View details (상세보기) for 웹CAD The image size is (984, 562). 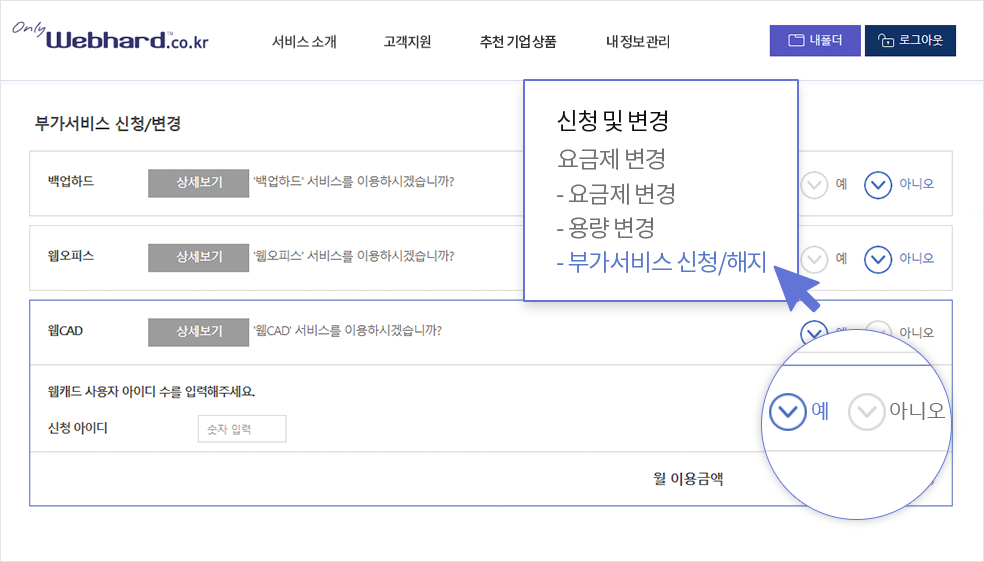198,332
